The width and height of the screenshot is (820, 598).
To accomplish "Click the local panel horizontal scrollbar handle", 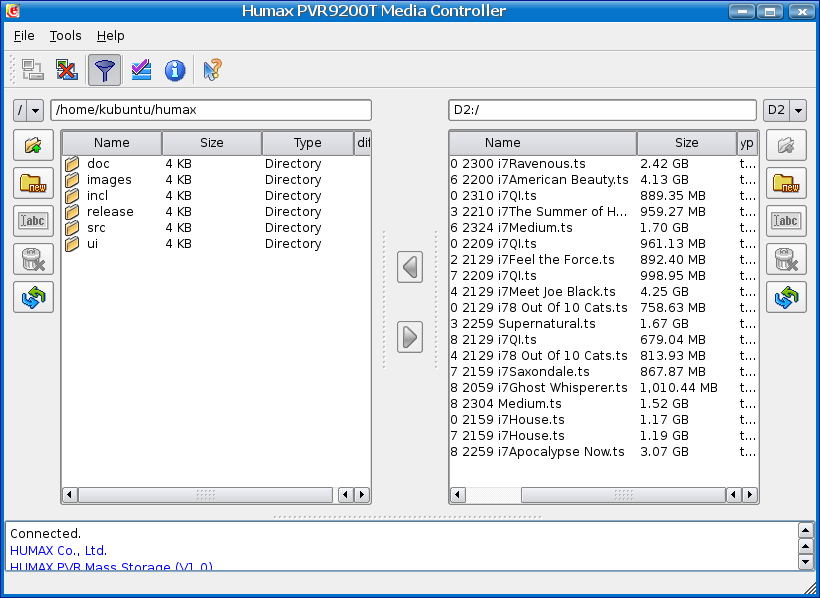I will 206,494.
